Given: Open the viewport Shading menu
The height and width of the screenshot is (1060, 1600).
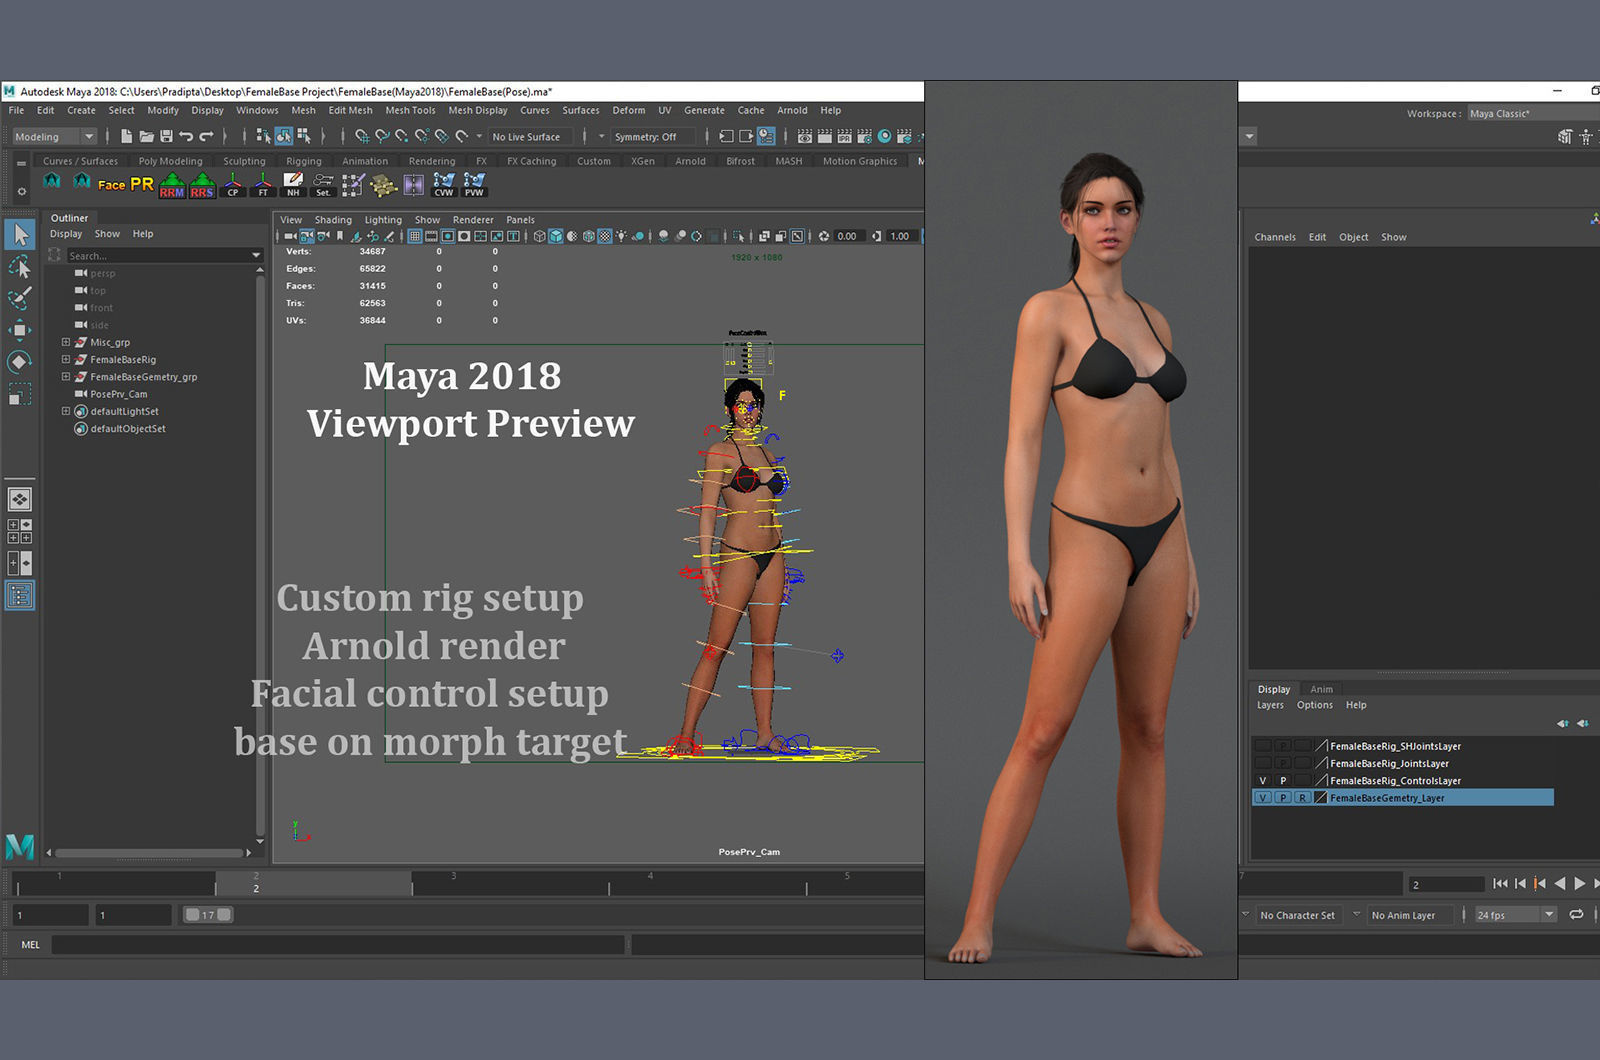Looking at the screenshot, I should [333, 220].
